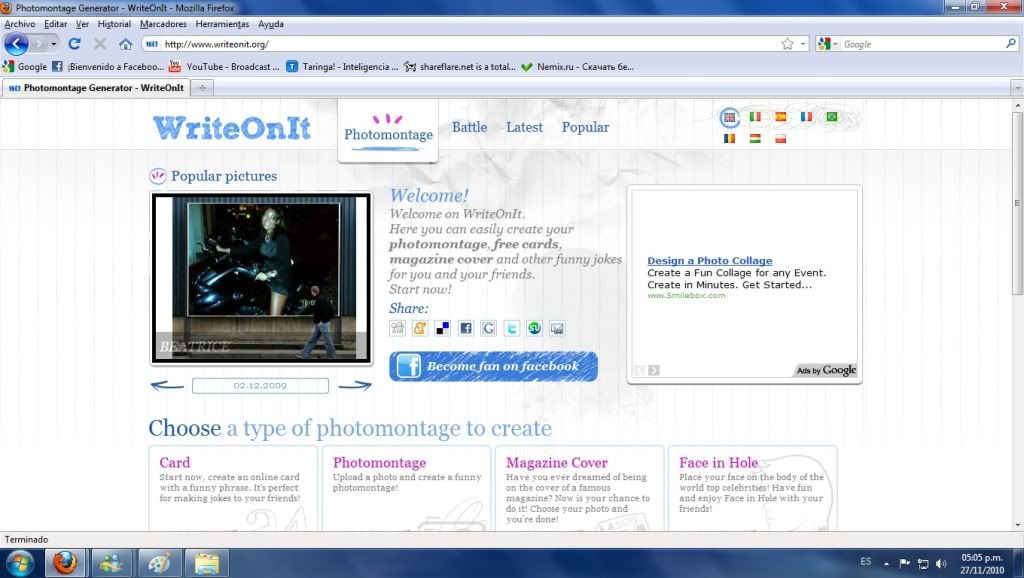The height and width of the screenshot is (578, 1024).
Task: Go back with Firefox back arrow
Action: point(16,44)
